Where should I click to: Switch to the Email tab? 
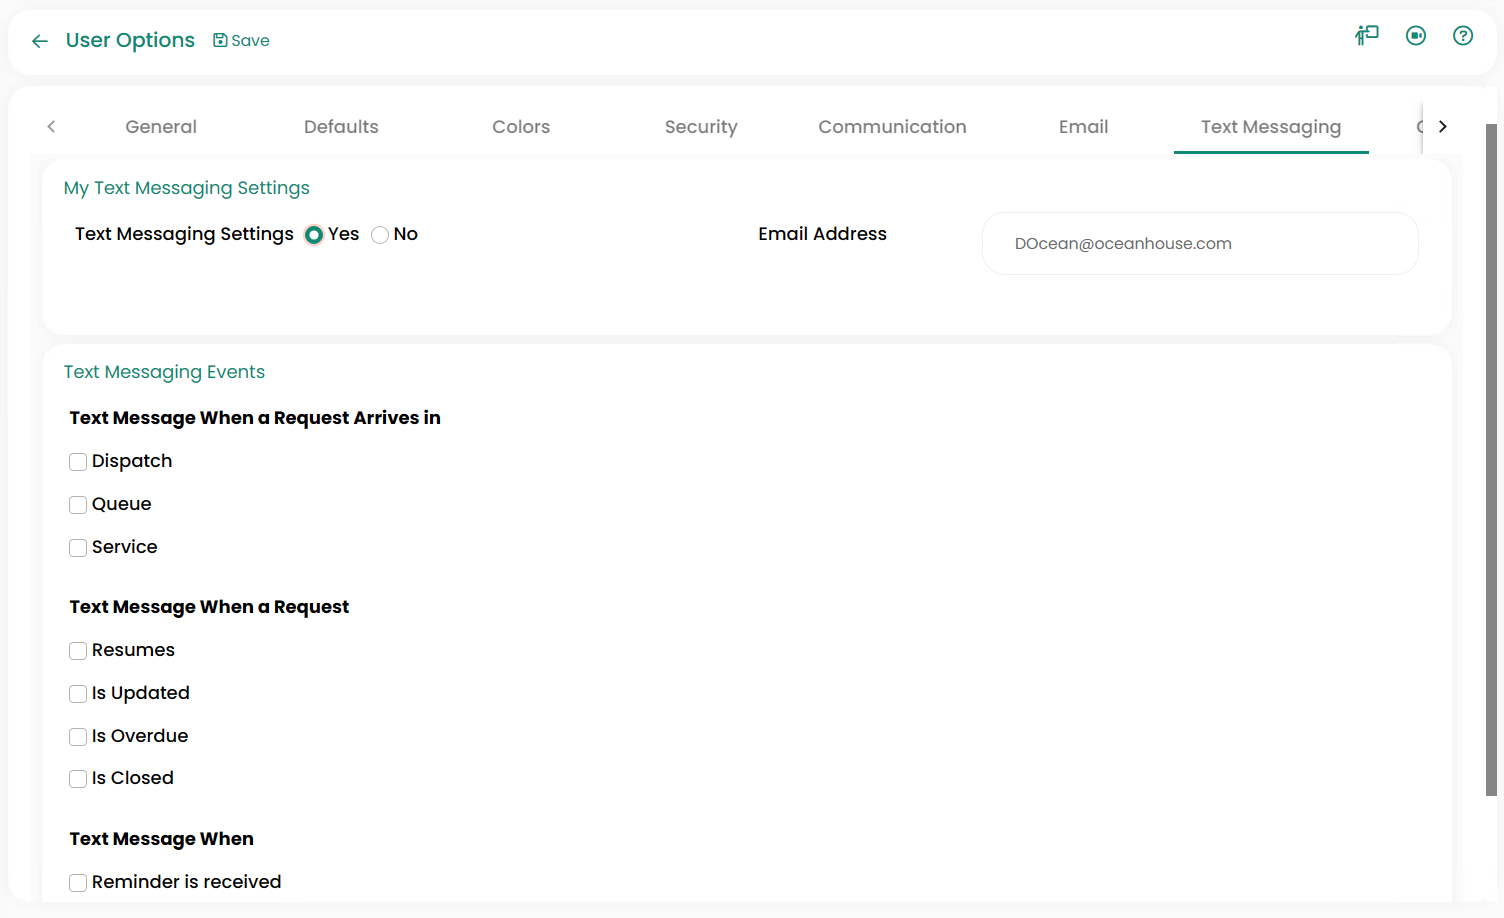click(1083, 127)
